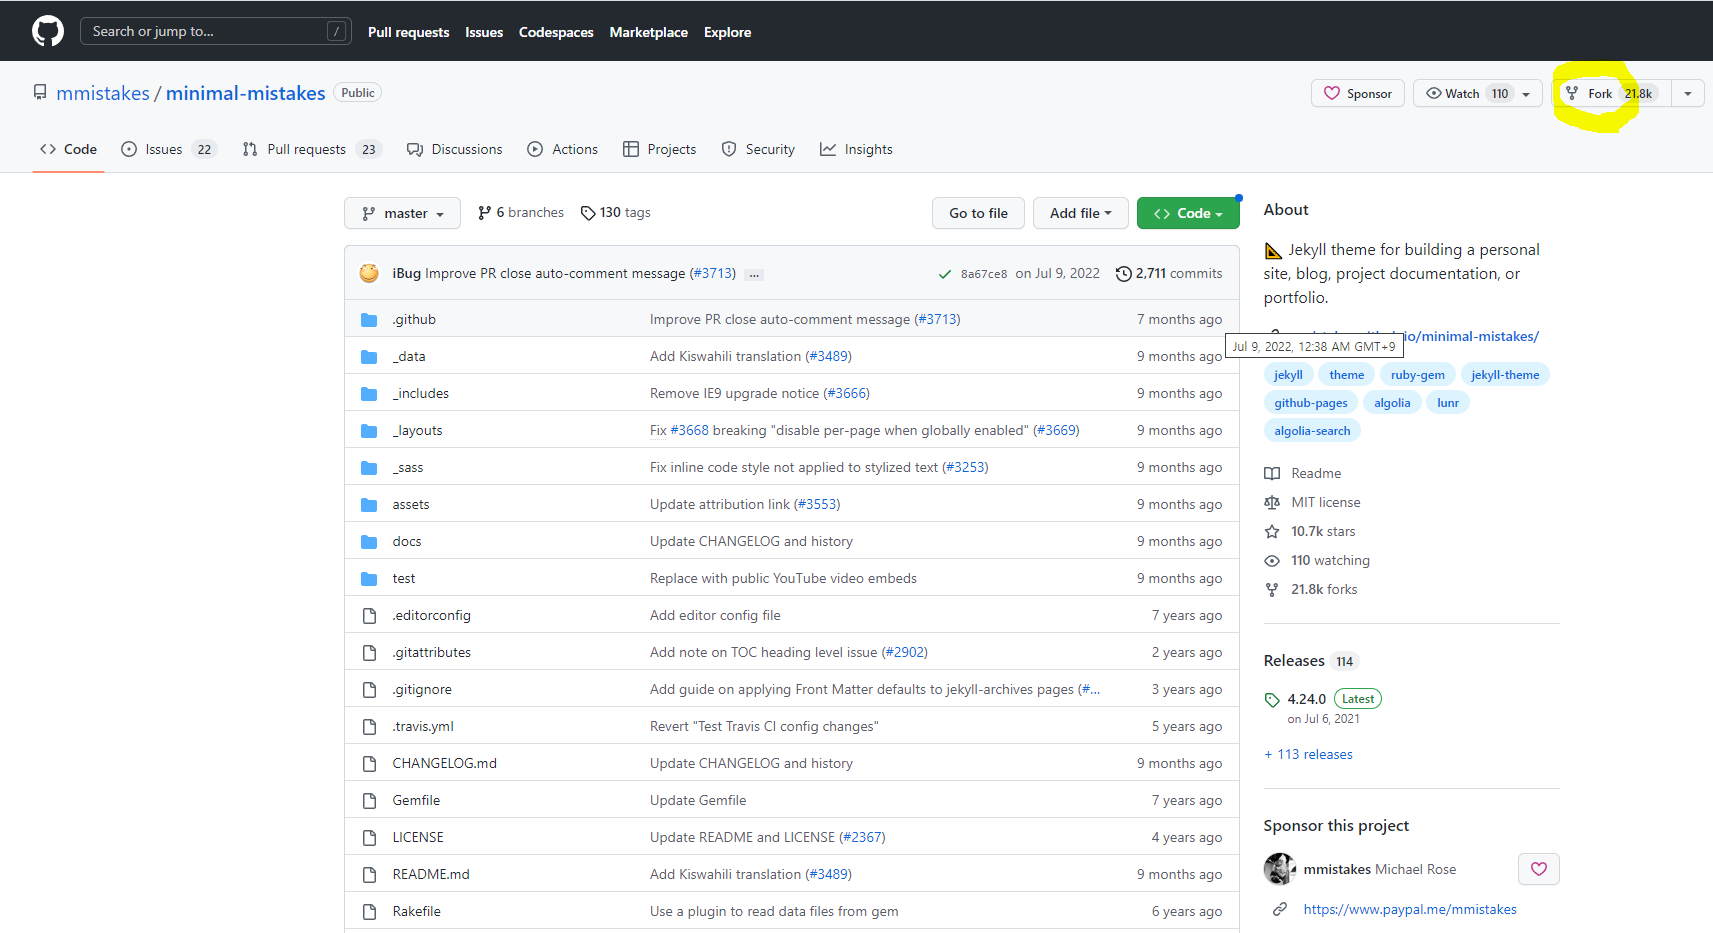Open the .github folder icon
The height and width of the screenshot is (933, 1713).
(369, 320)
